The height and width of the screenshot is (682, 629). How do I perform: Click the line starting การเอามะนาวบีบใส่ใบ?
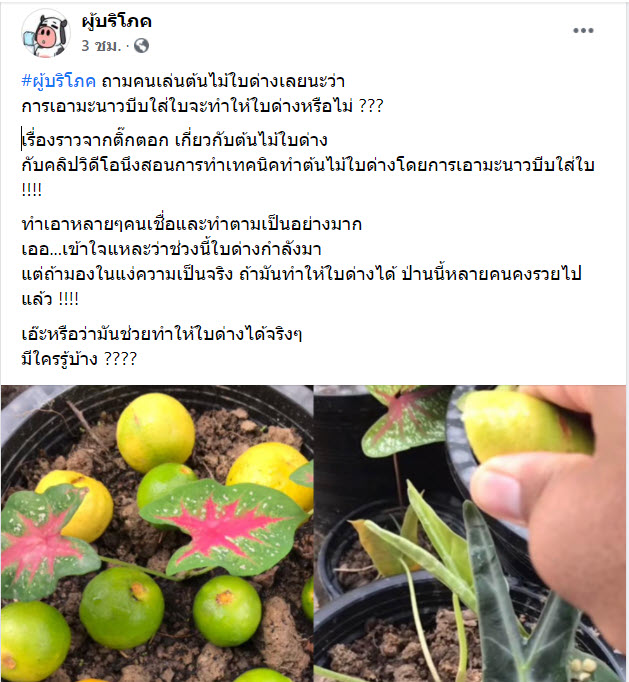[x=202, y=106]
